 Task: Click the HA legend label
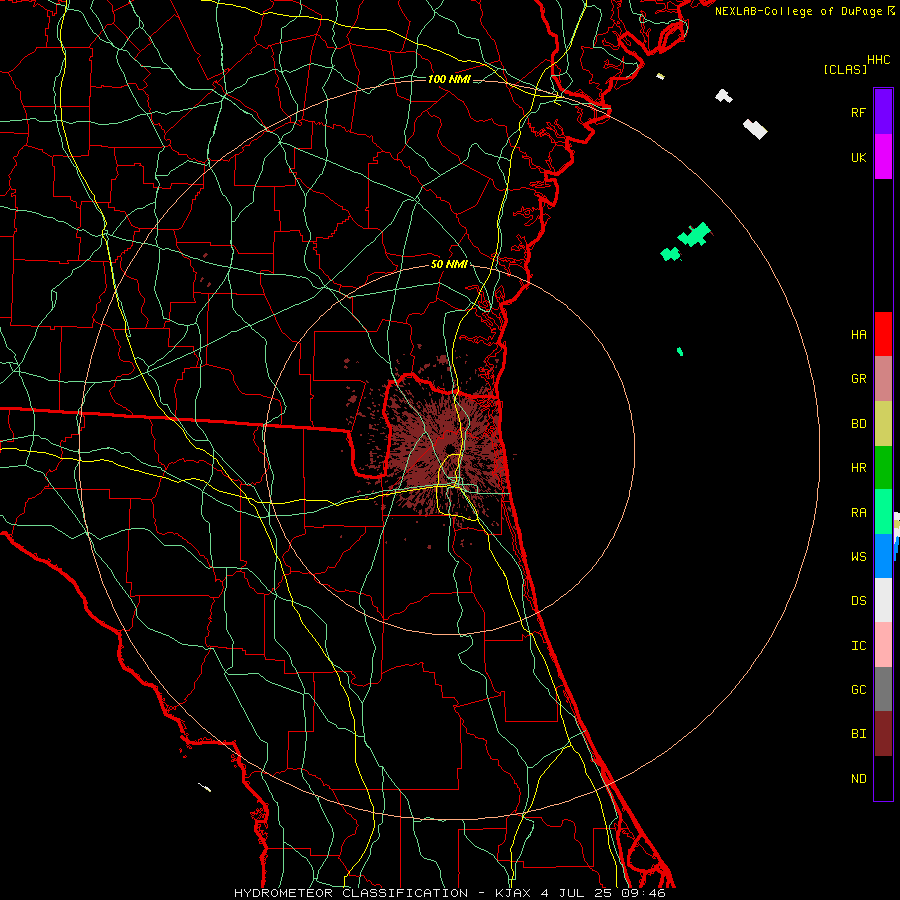pyautogui.click(x=858, y=335)
